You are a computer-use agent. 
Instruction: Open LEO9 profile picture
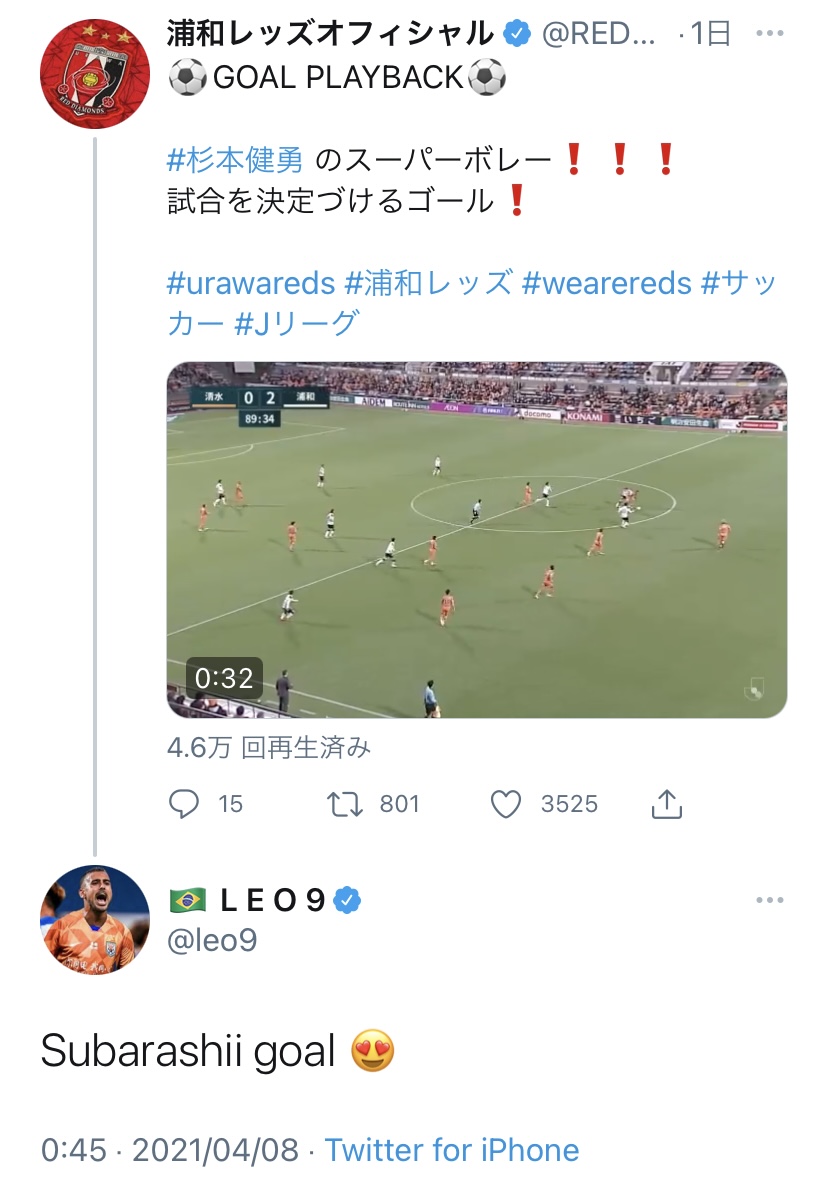pyautogui.click(x=95, y=920)
